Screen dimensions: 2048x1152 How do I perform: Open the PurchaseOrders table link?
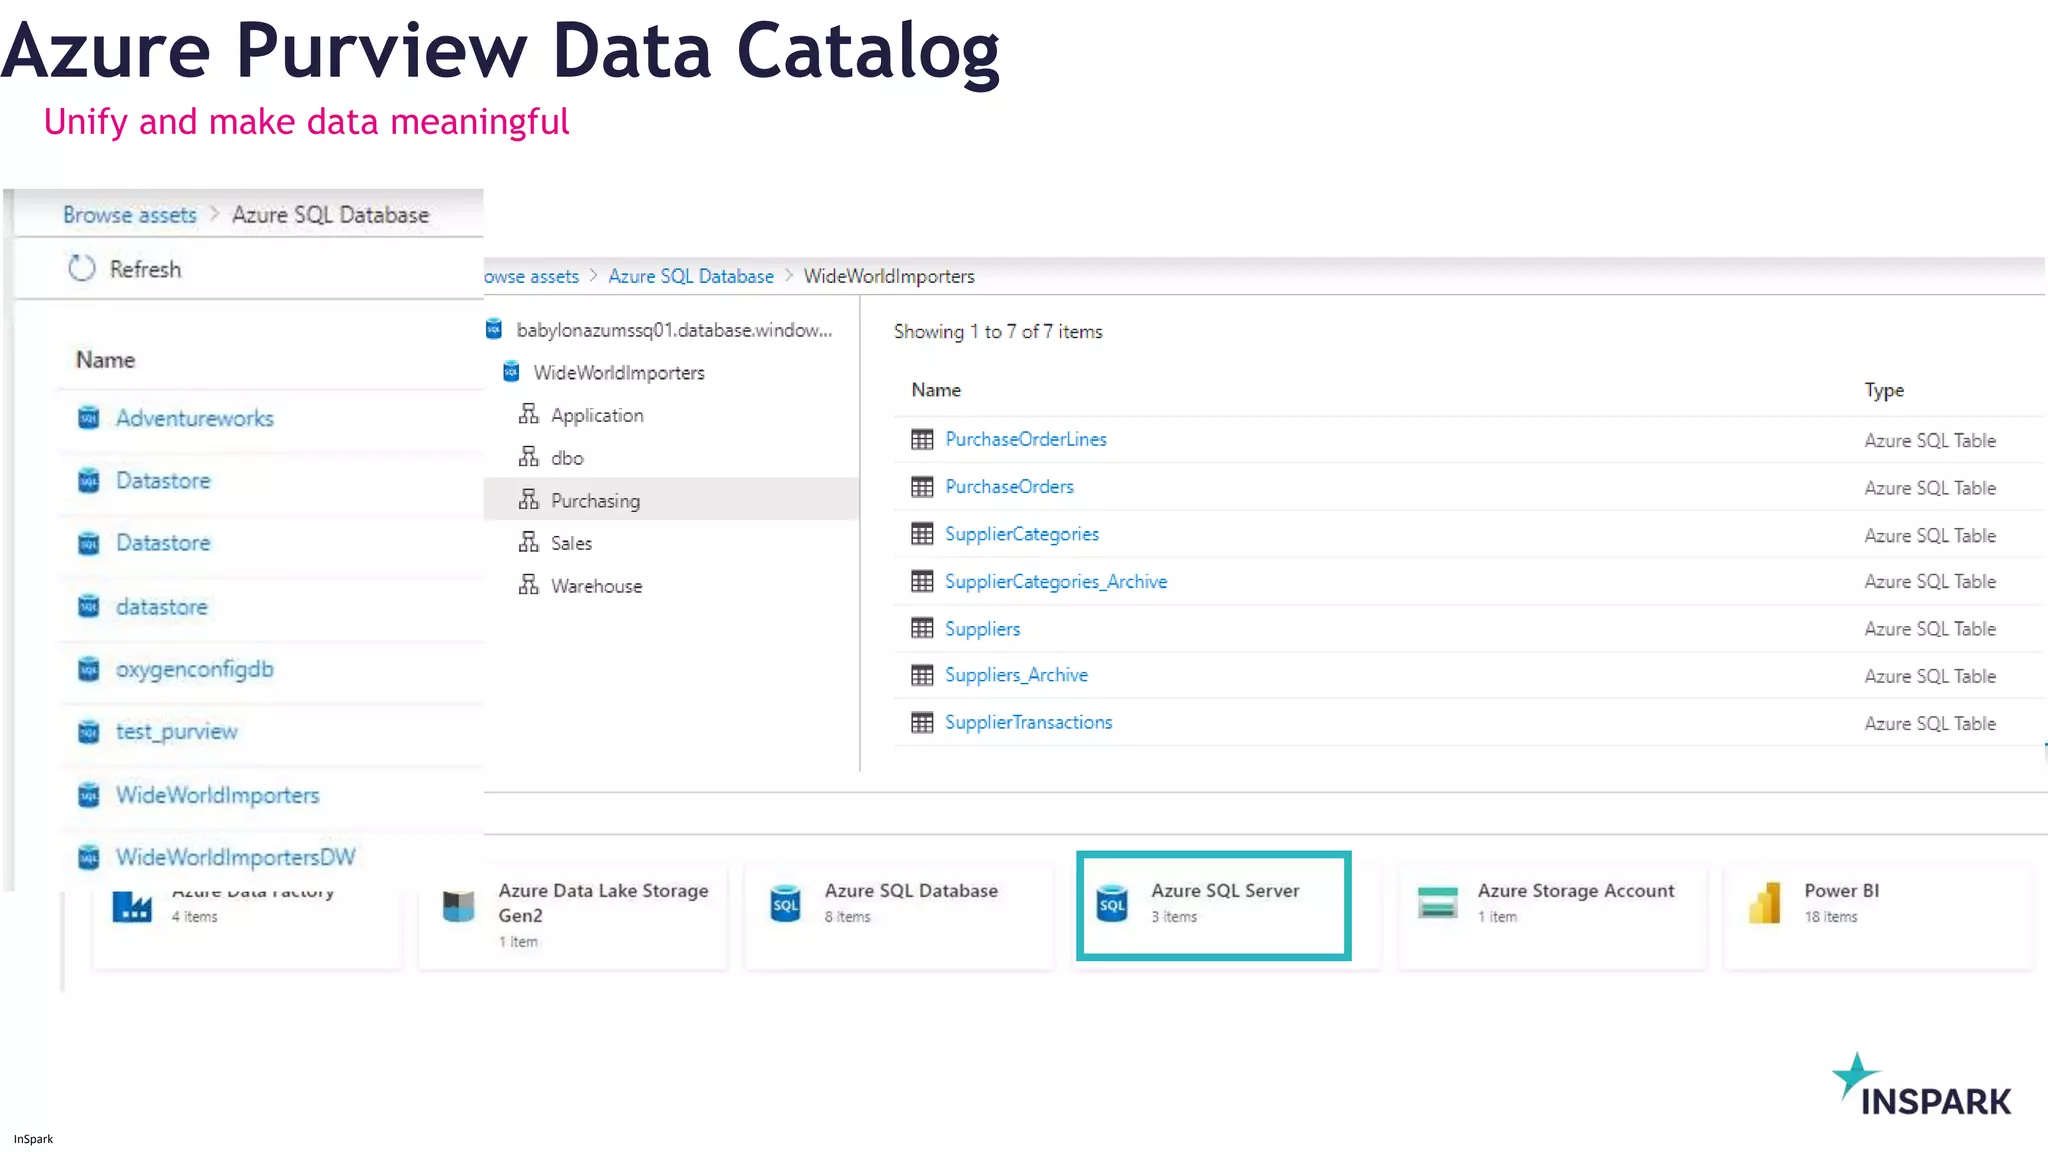coord(1009,487)
